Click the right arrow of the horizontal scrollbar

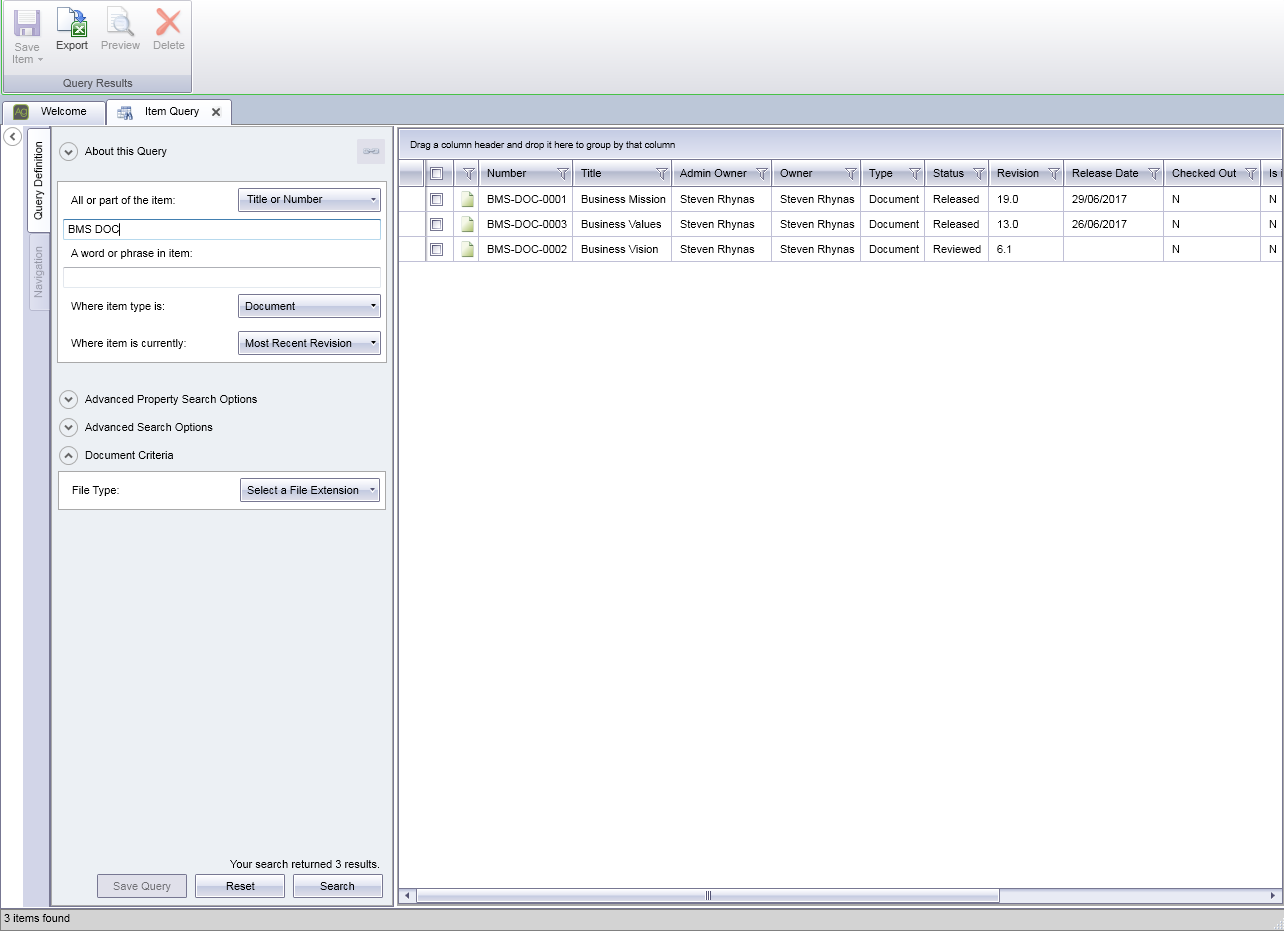[x=1273, y=896]
